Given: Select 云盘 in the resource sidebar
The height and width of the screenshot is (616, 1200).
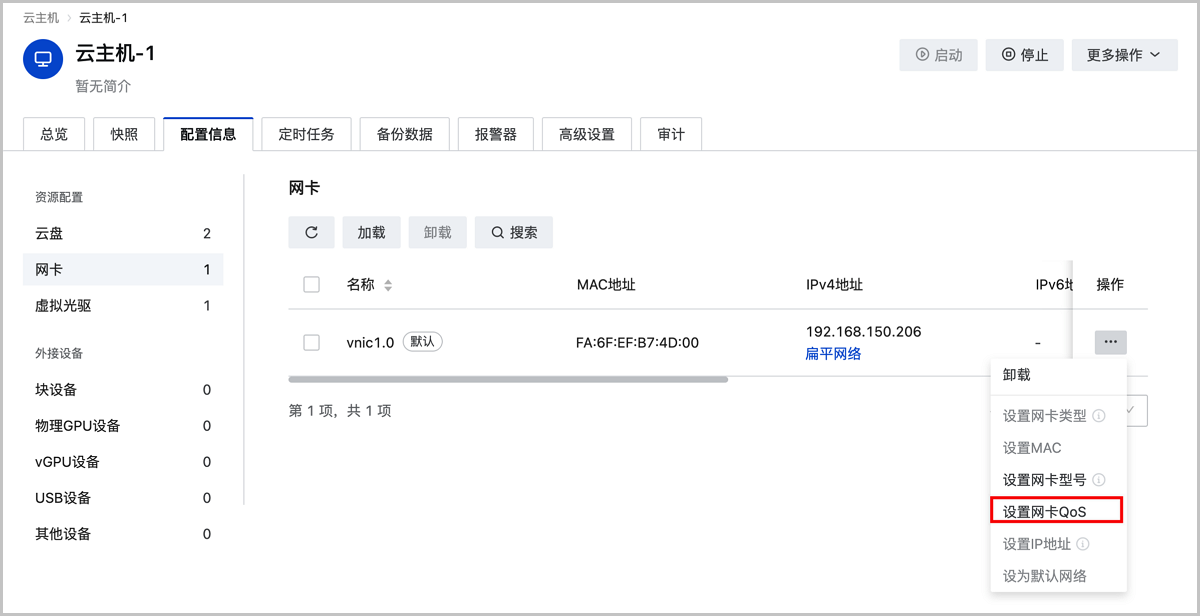Looking at the screenshot, I should [50, 233].
